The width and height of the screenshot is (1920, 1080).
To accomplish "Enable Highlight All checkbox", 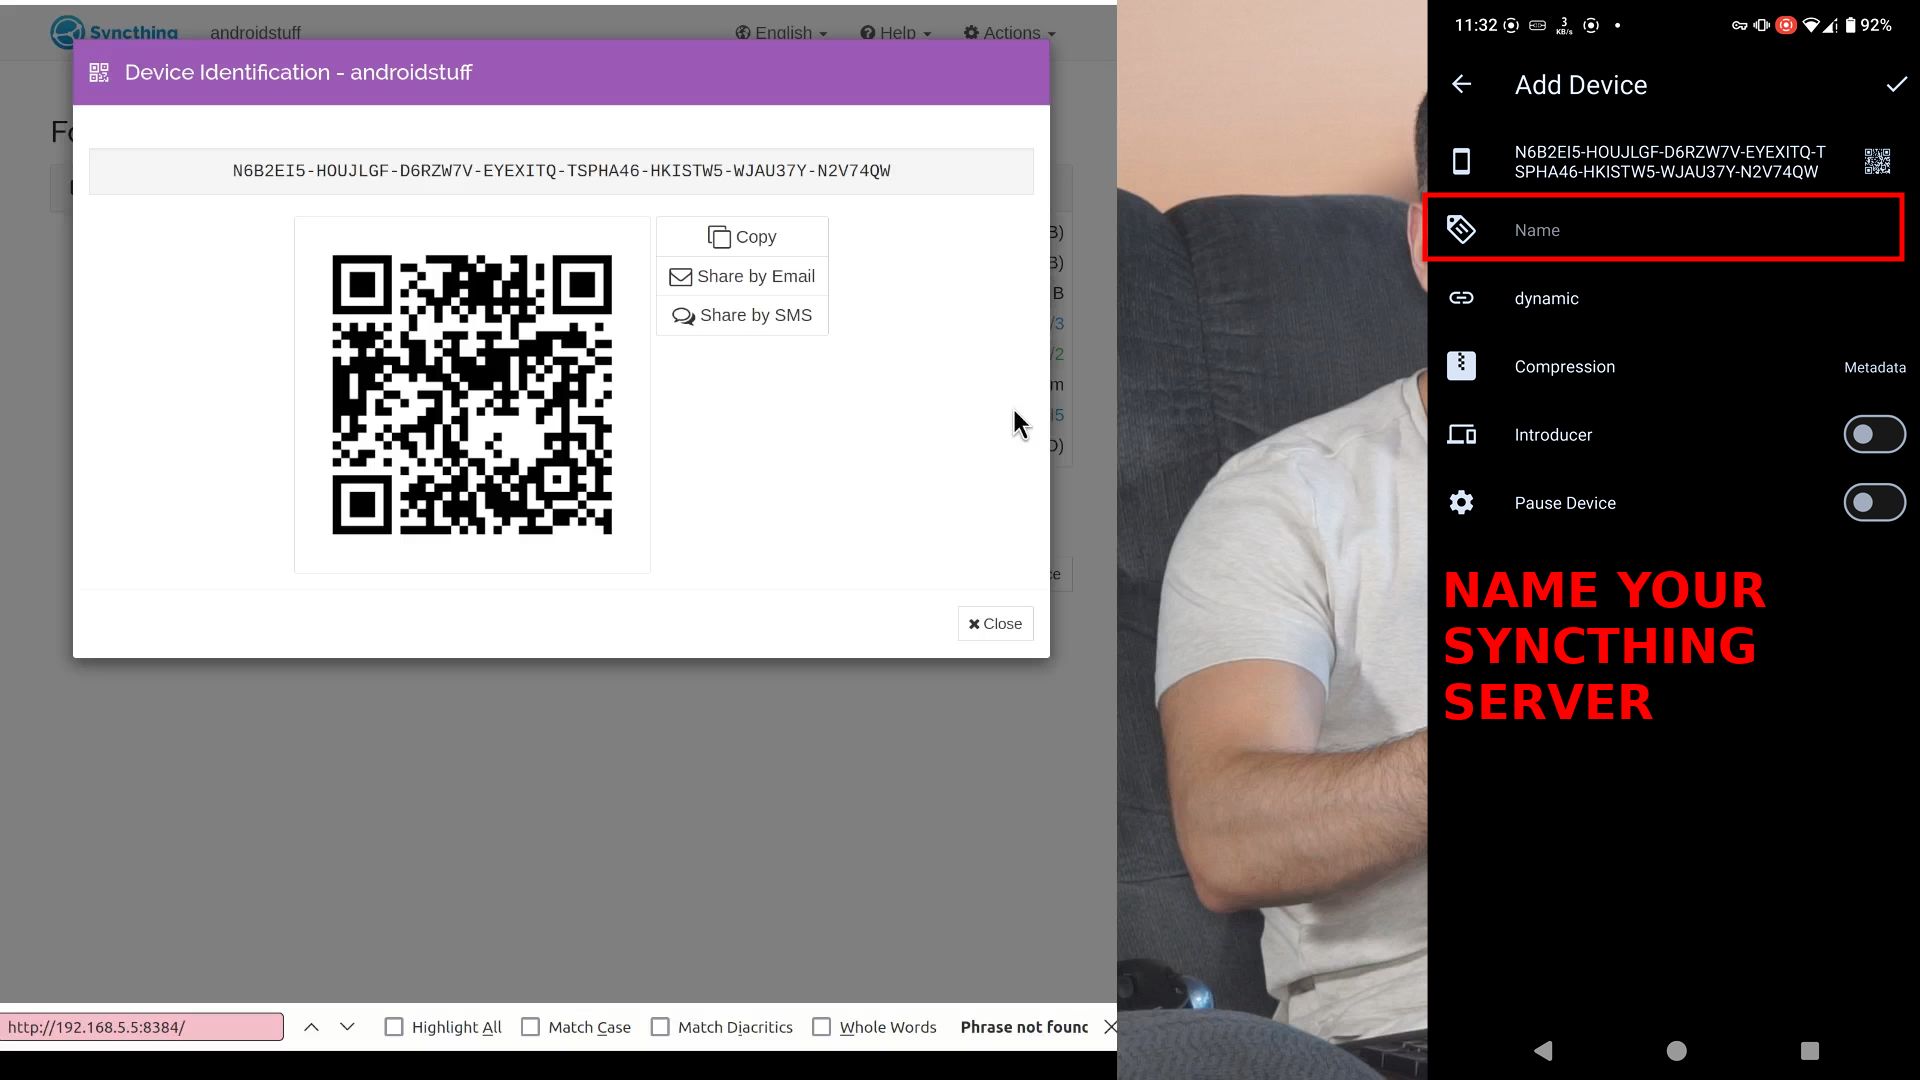I will pos(394,1027).
